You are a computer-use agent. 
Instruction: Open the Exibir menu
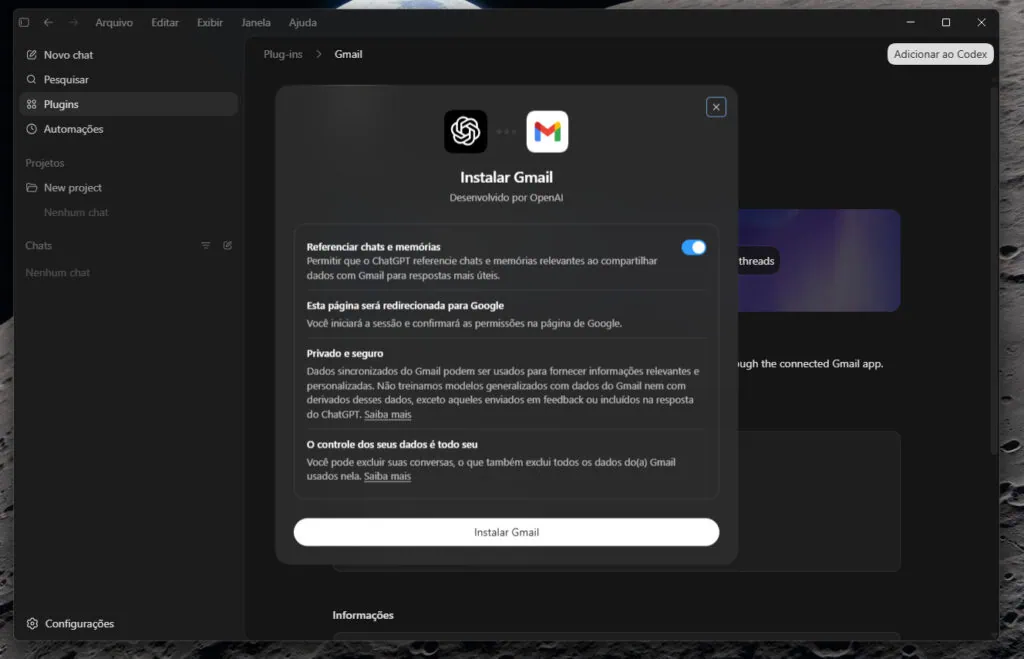tap(210, 22)
